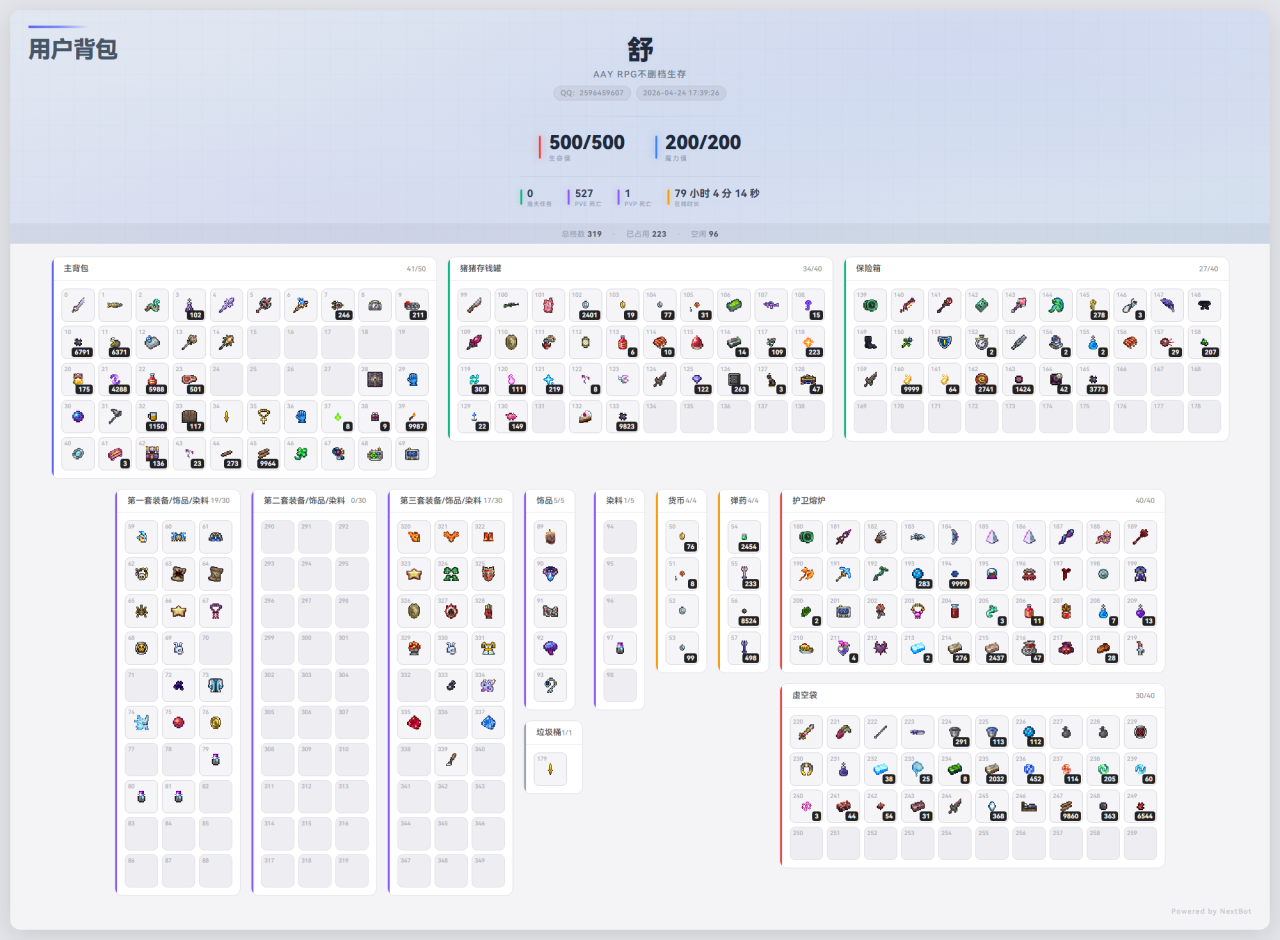Choose the gold item in slot 76
1280x940 pixels.
[x=215, y=722]
